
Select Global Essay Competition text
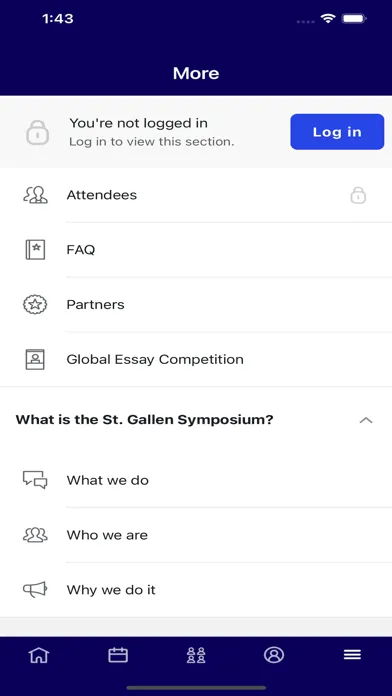(155, 359)
